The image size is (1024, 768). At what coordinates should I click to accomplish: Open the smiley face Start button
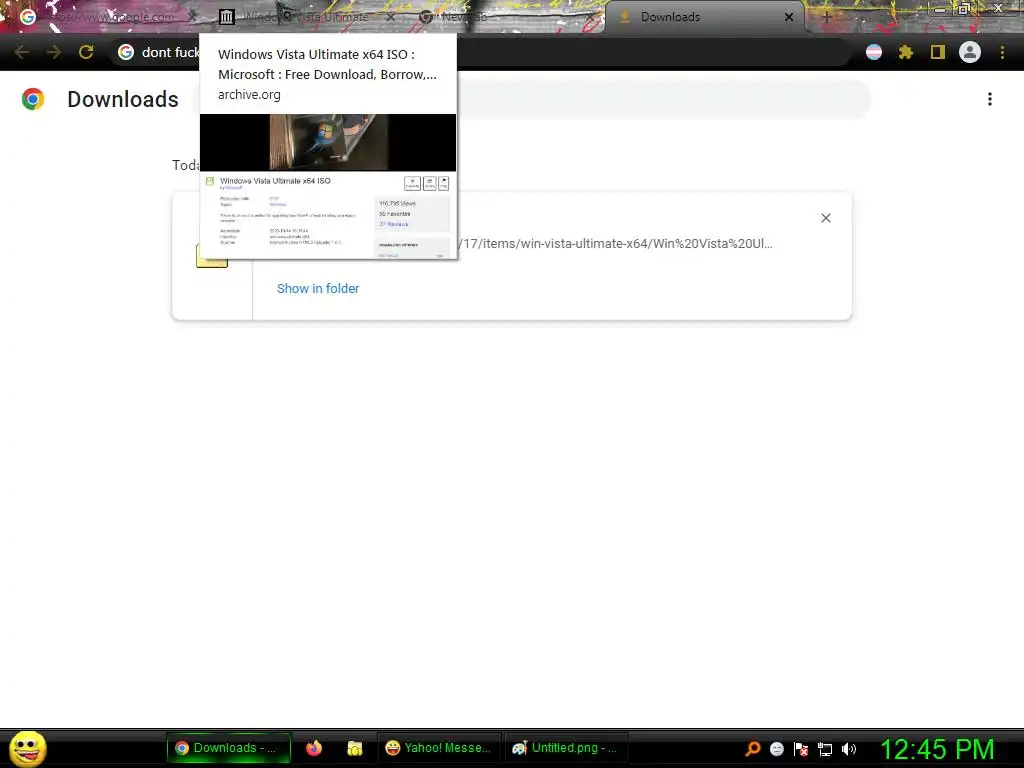pos(27,748)
